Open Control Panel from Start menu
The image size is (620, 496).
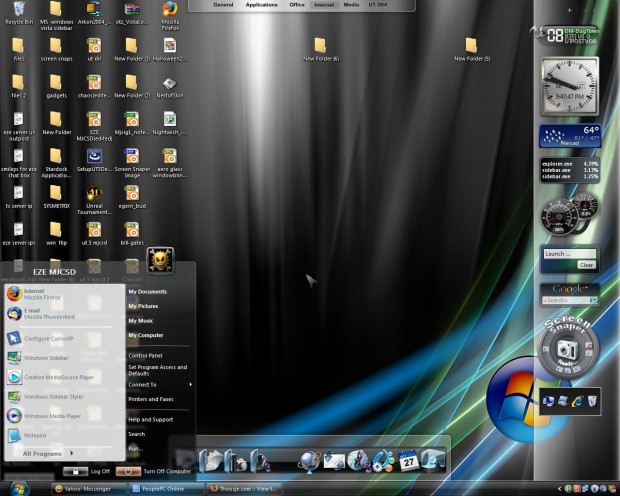146,356
